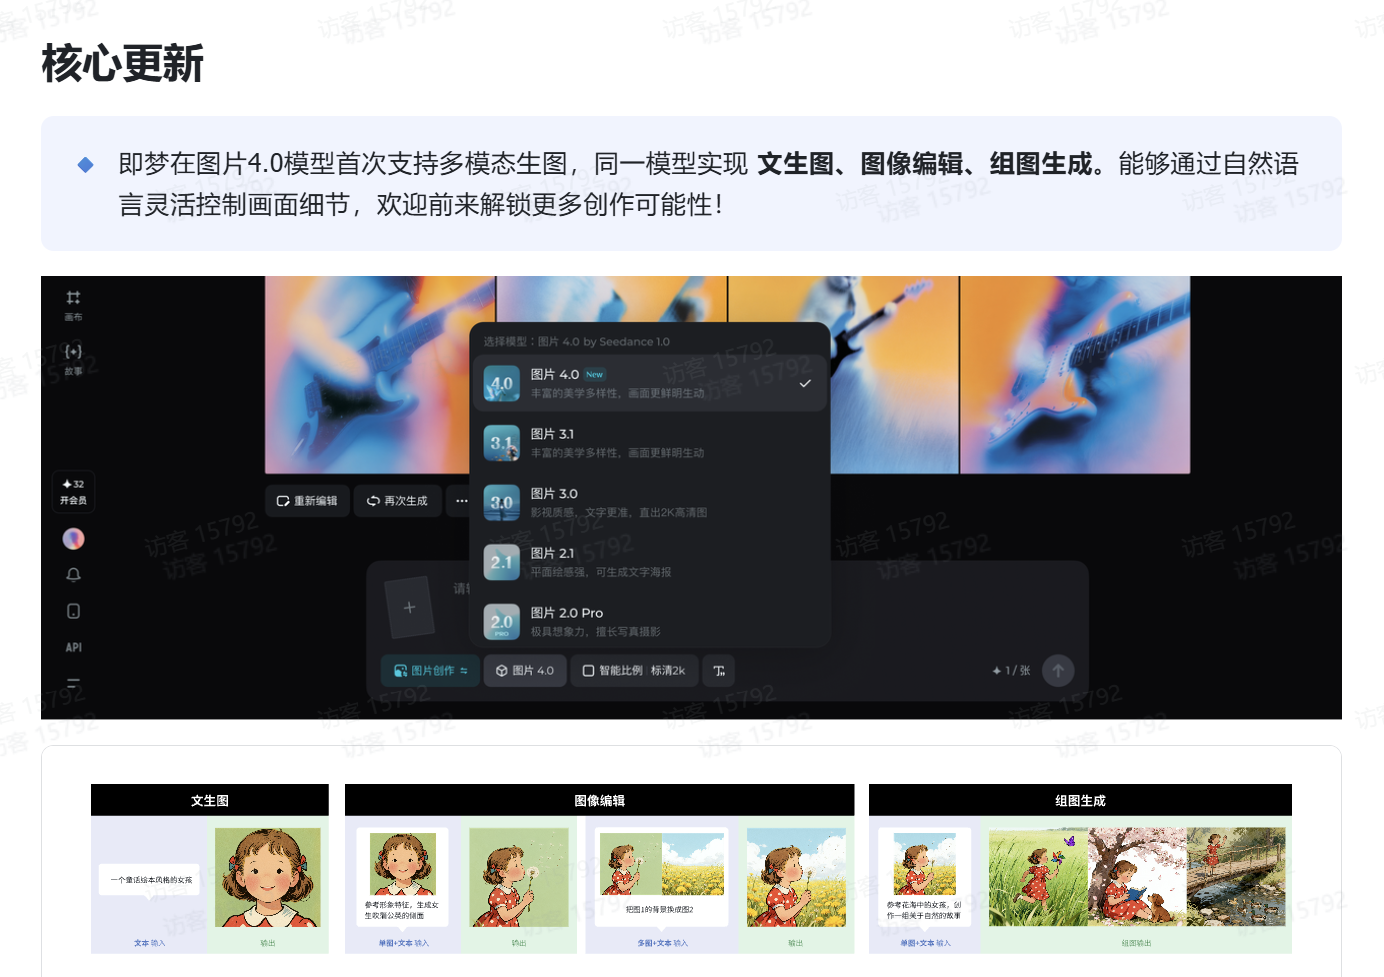Click the text tool icon in toolbar

(x=719, y=670)
